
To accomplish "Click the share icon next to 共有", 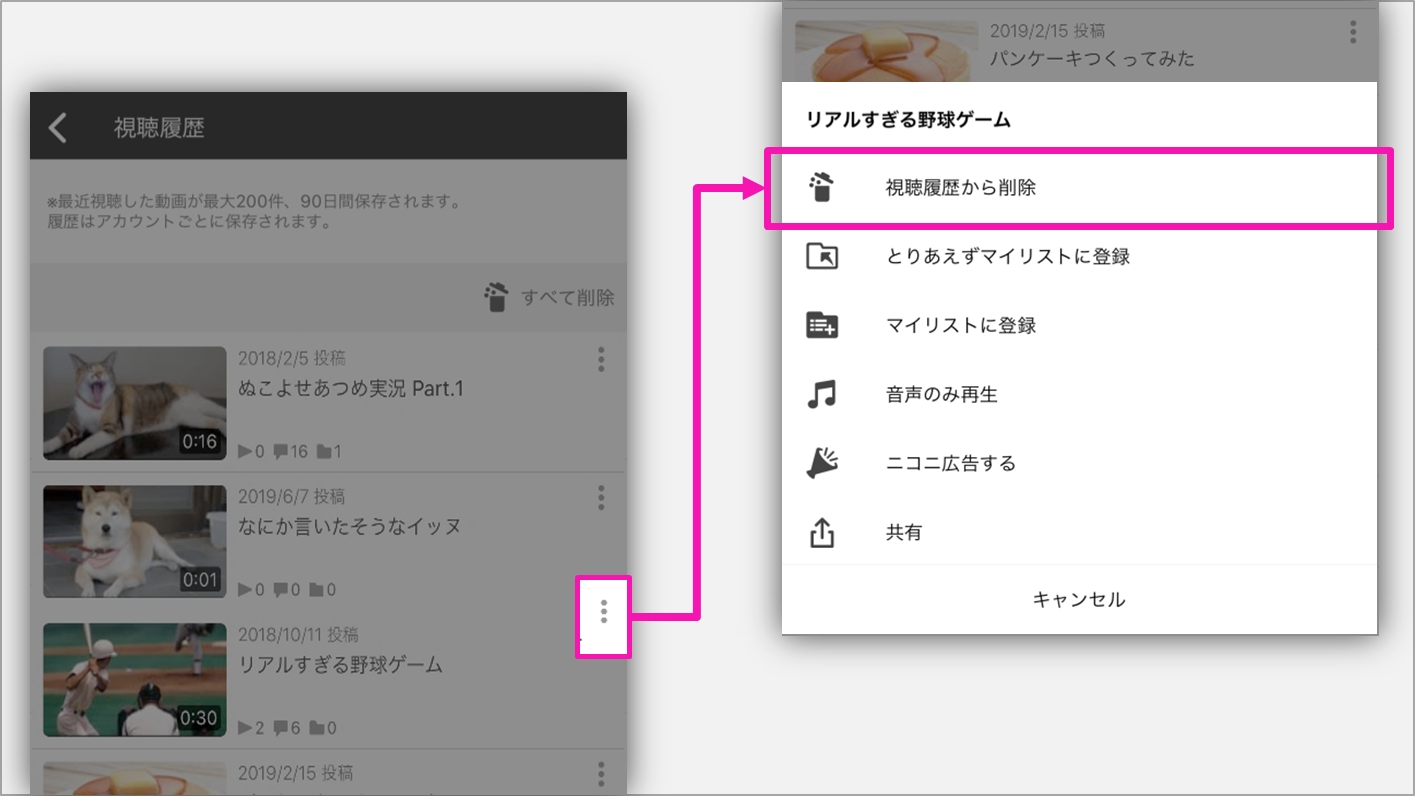I will tap(821, 532).
